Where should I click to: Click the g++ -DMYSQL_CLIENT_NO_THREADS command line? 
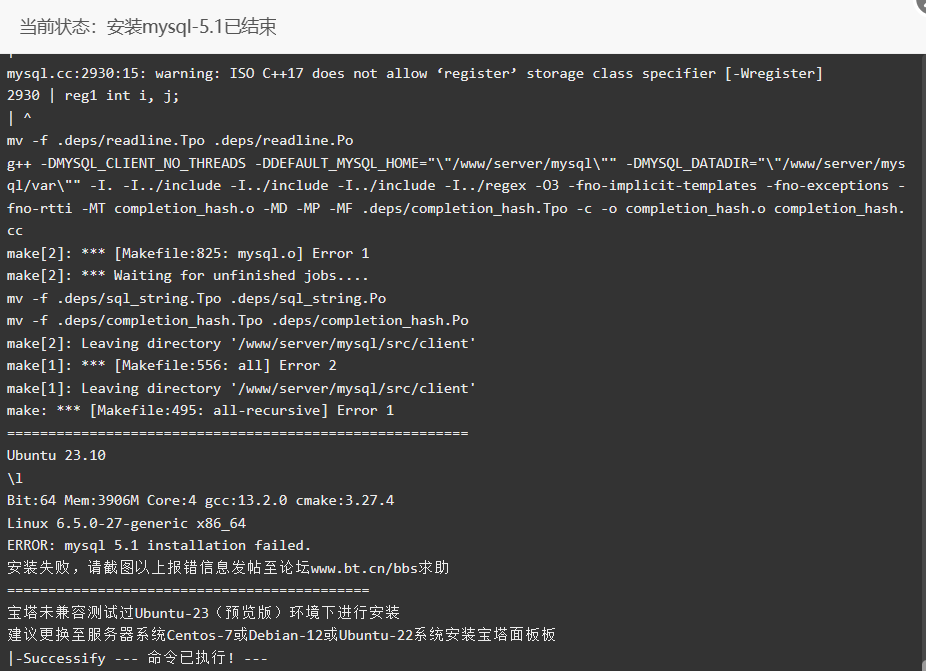tap(455, 197)
